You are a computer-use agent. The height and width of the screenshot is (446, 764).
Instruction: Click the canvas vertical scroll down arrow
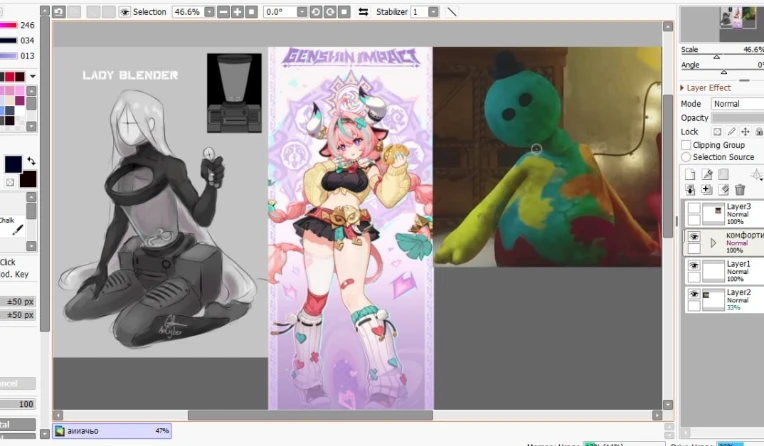click(668, 405)
